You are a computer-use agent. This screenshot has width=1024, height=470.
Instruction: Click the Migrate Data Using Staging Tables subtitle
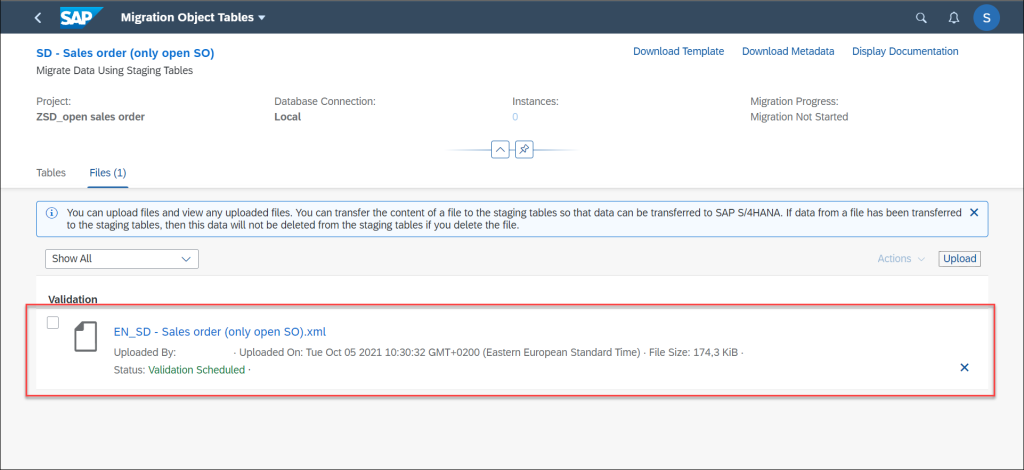[x=114, y=70]
